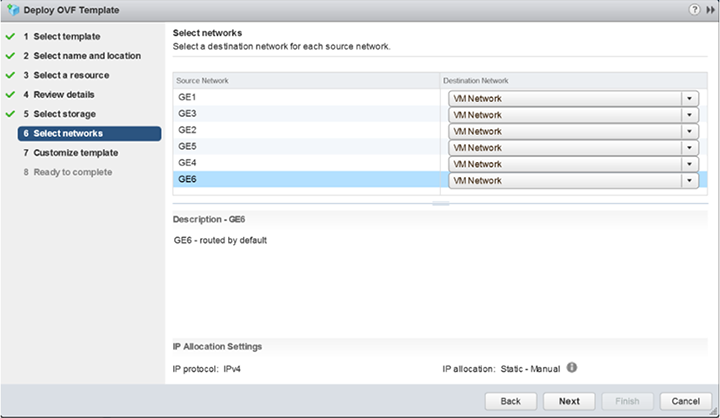
Task: Go to step 7 Customize template
Action: click(x=75, y=153)
